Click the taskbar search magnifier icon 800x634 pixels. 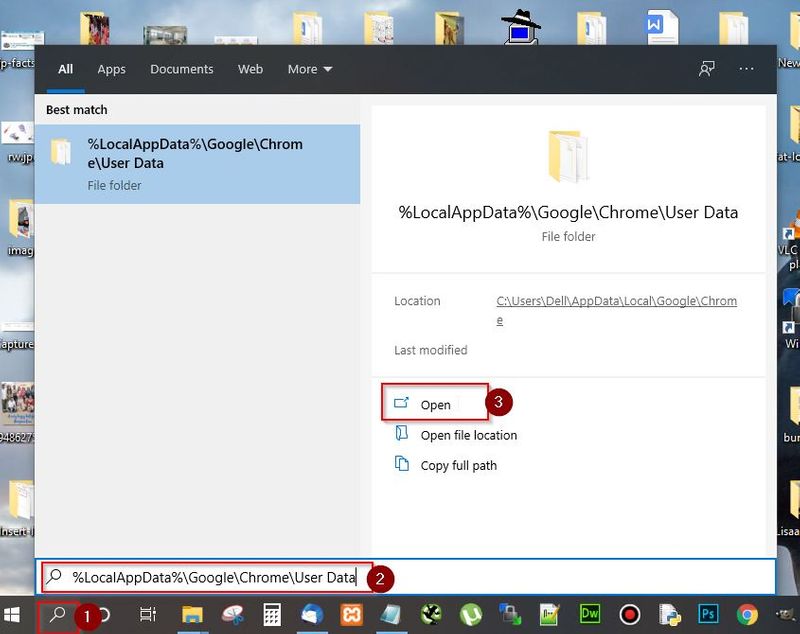pos(58,615)
